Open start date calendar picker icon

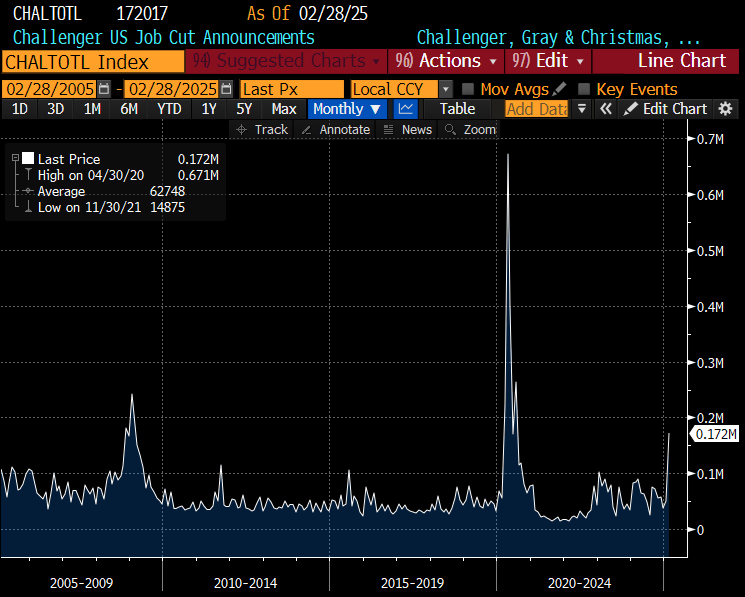(104, 89)
